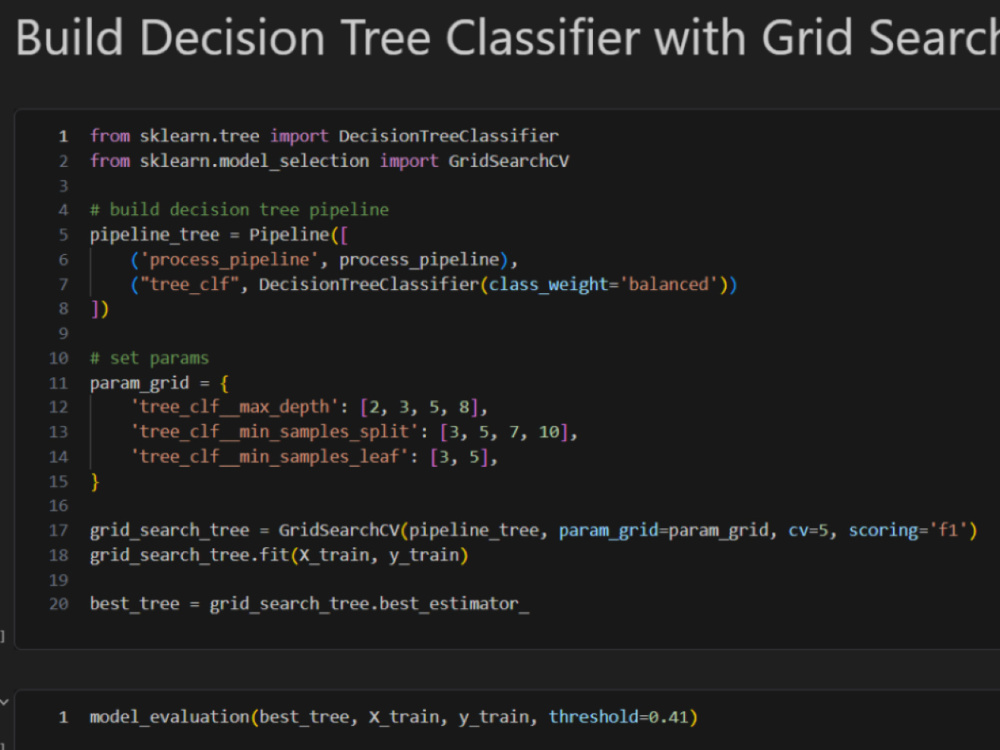Click "model_evaluation" function call in second cell

tap(170, 717)
